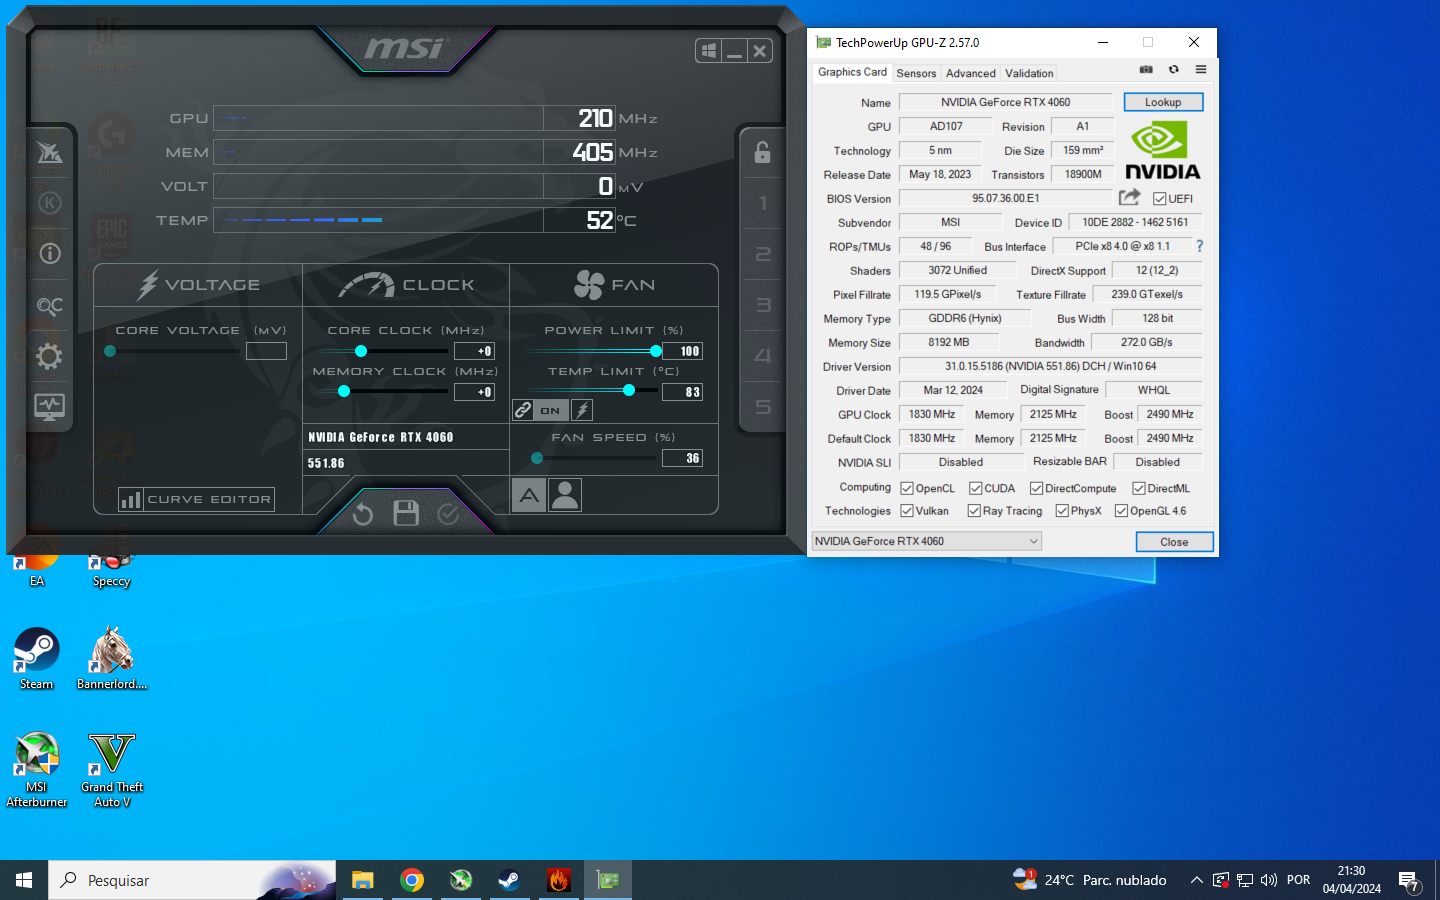This screenshot has height=900, width=1440.
Task: Close the MSI Afterburner window
Action: 760,51
